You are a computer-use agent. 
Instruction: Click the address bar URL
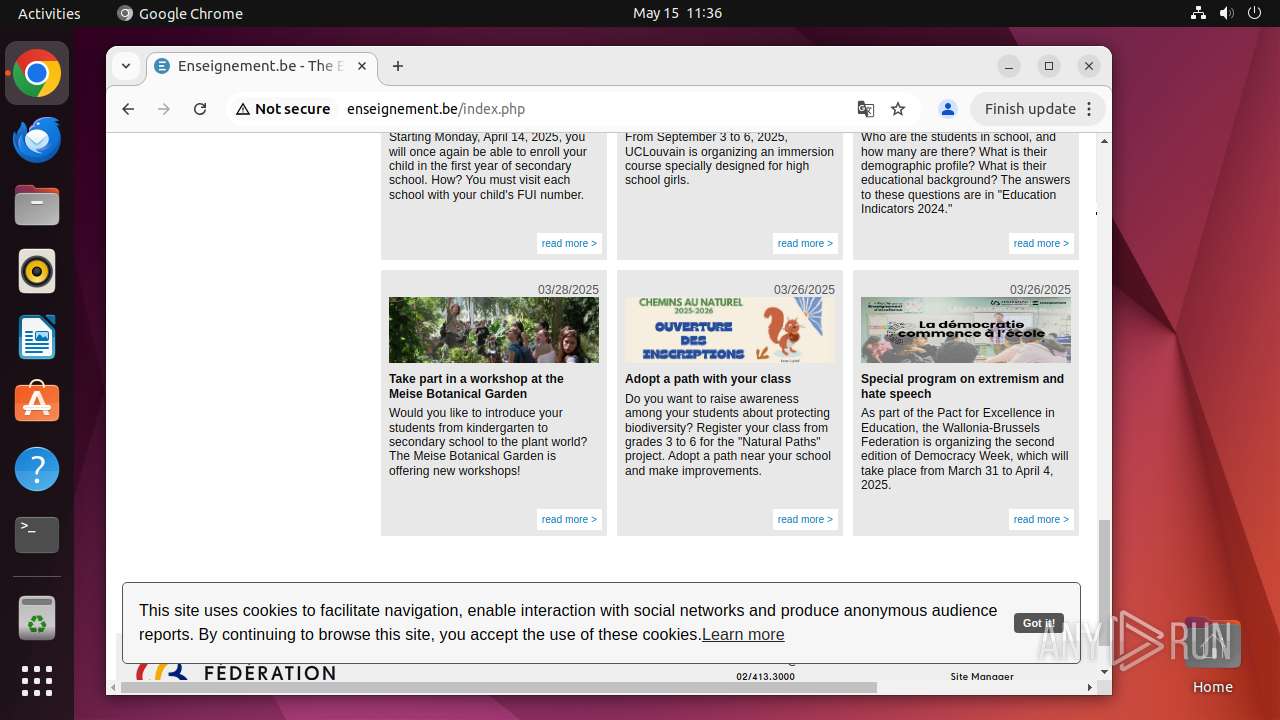click(x=436, y=109)
